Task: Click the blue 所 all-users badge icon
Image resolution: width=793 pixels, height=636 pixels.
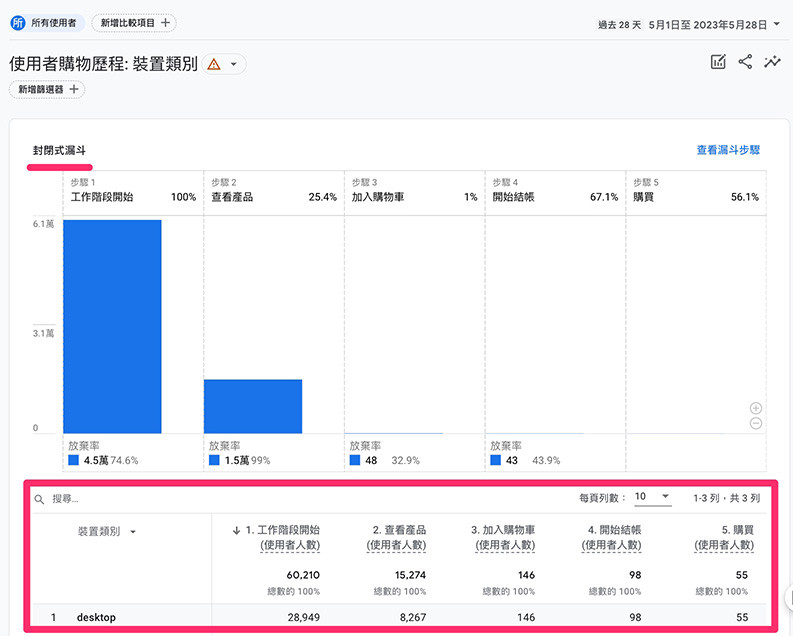Action: coord(18,23)
